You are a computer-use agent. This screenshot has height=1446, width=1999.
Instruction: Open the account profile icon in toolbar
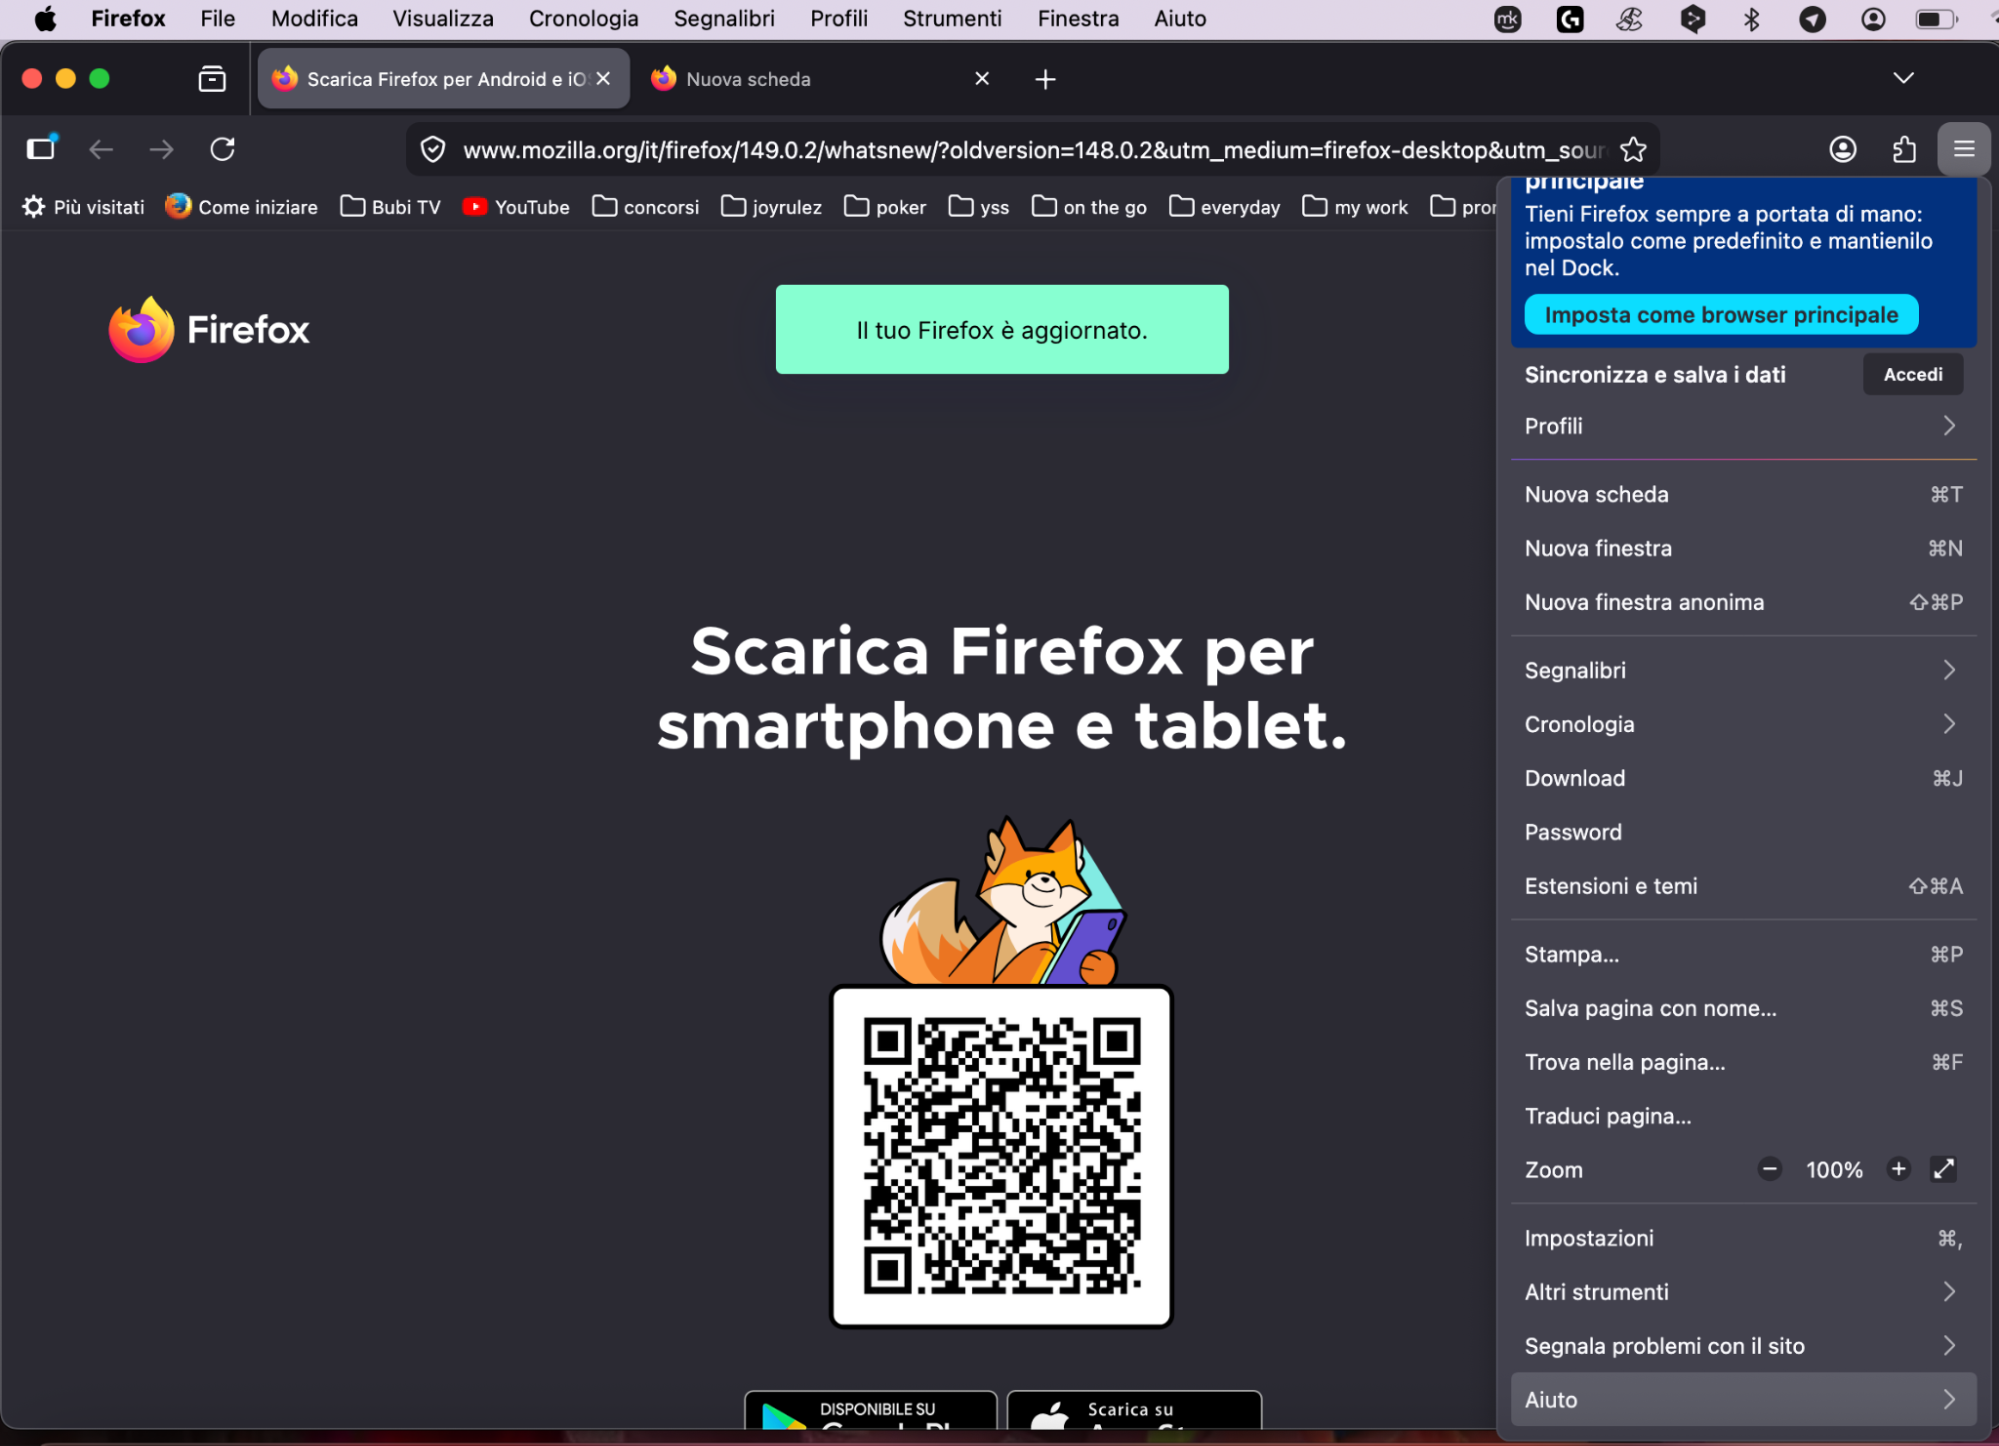click(1841, 149)
